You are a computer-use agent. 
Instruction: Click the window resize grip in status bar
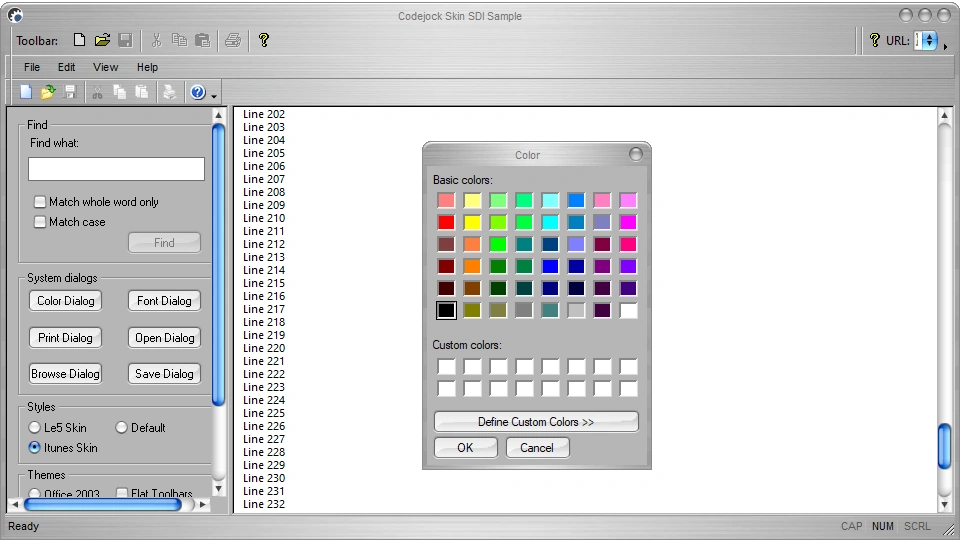click(x=950, y=529)
